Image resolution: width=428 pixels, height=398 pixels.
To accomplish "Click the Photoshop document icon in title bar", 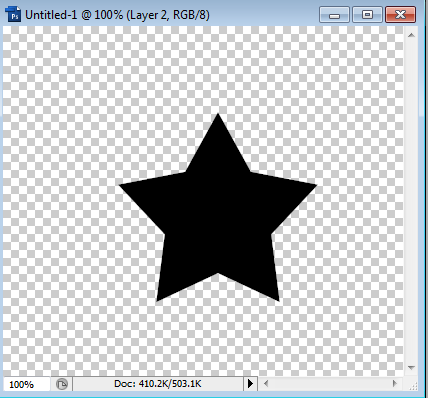I will [x=13, y=14].
